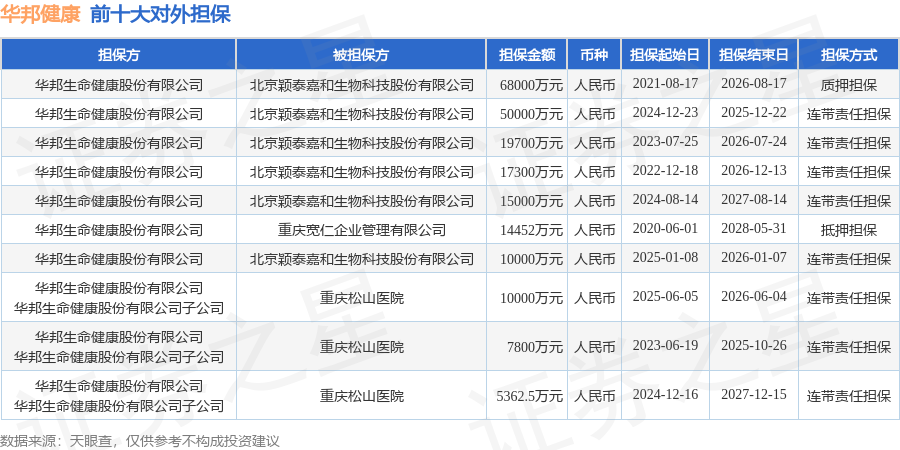
Task: Select the 担保方式 column header
Action: (849, 55)
